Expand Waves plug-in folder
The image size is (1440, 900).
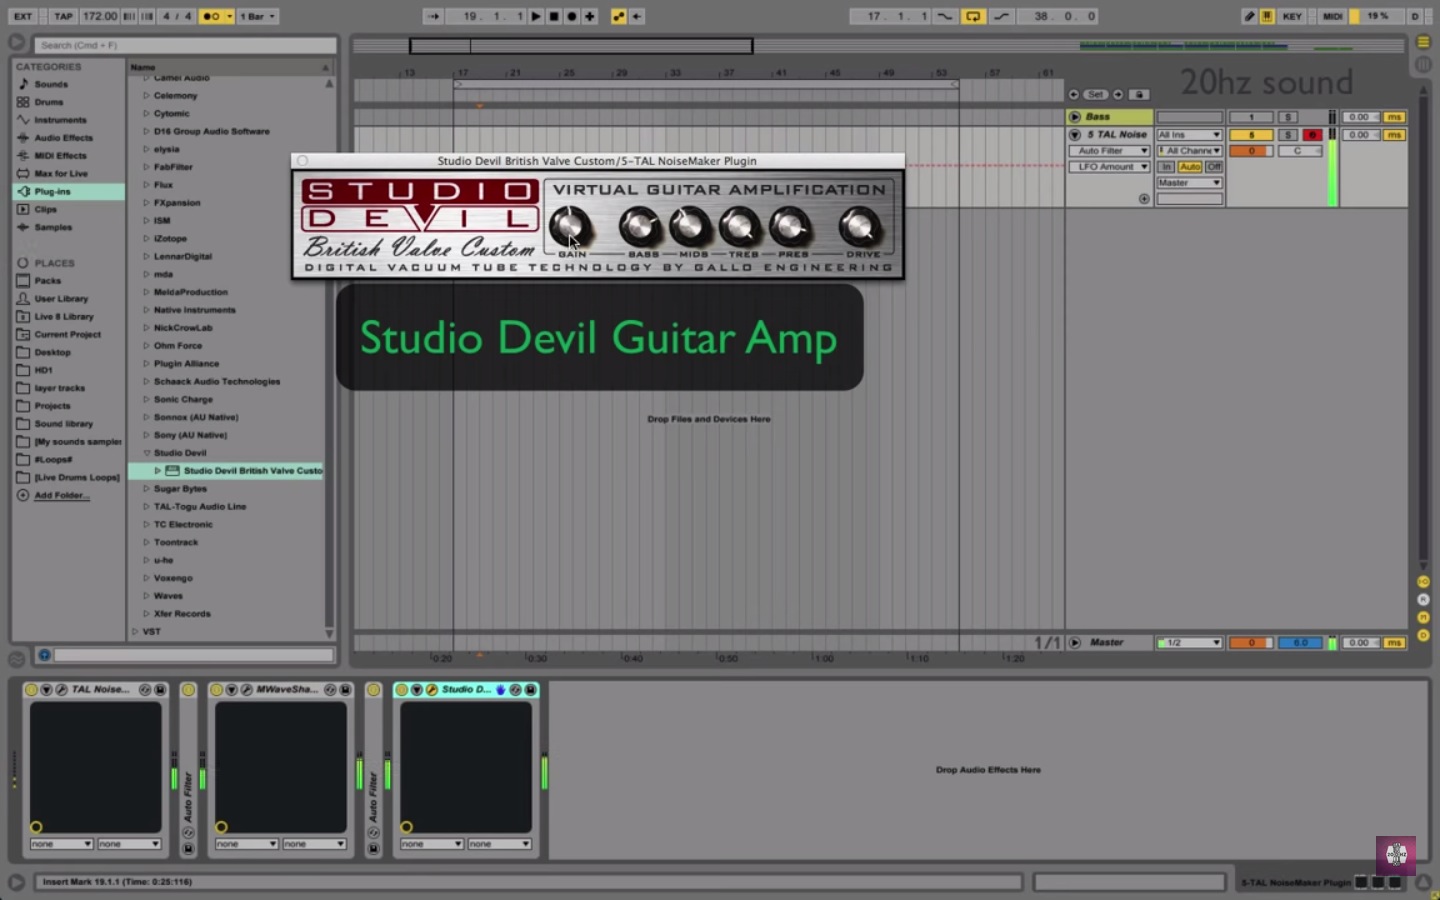click(146, 596)
